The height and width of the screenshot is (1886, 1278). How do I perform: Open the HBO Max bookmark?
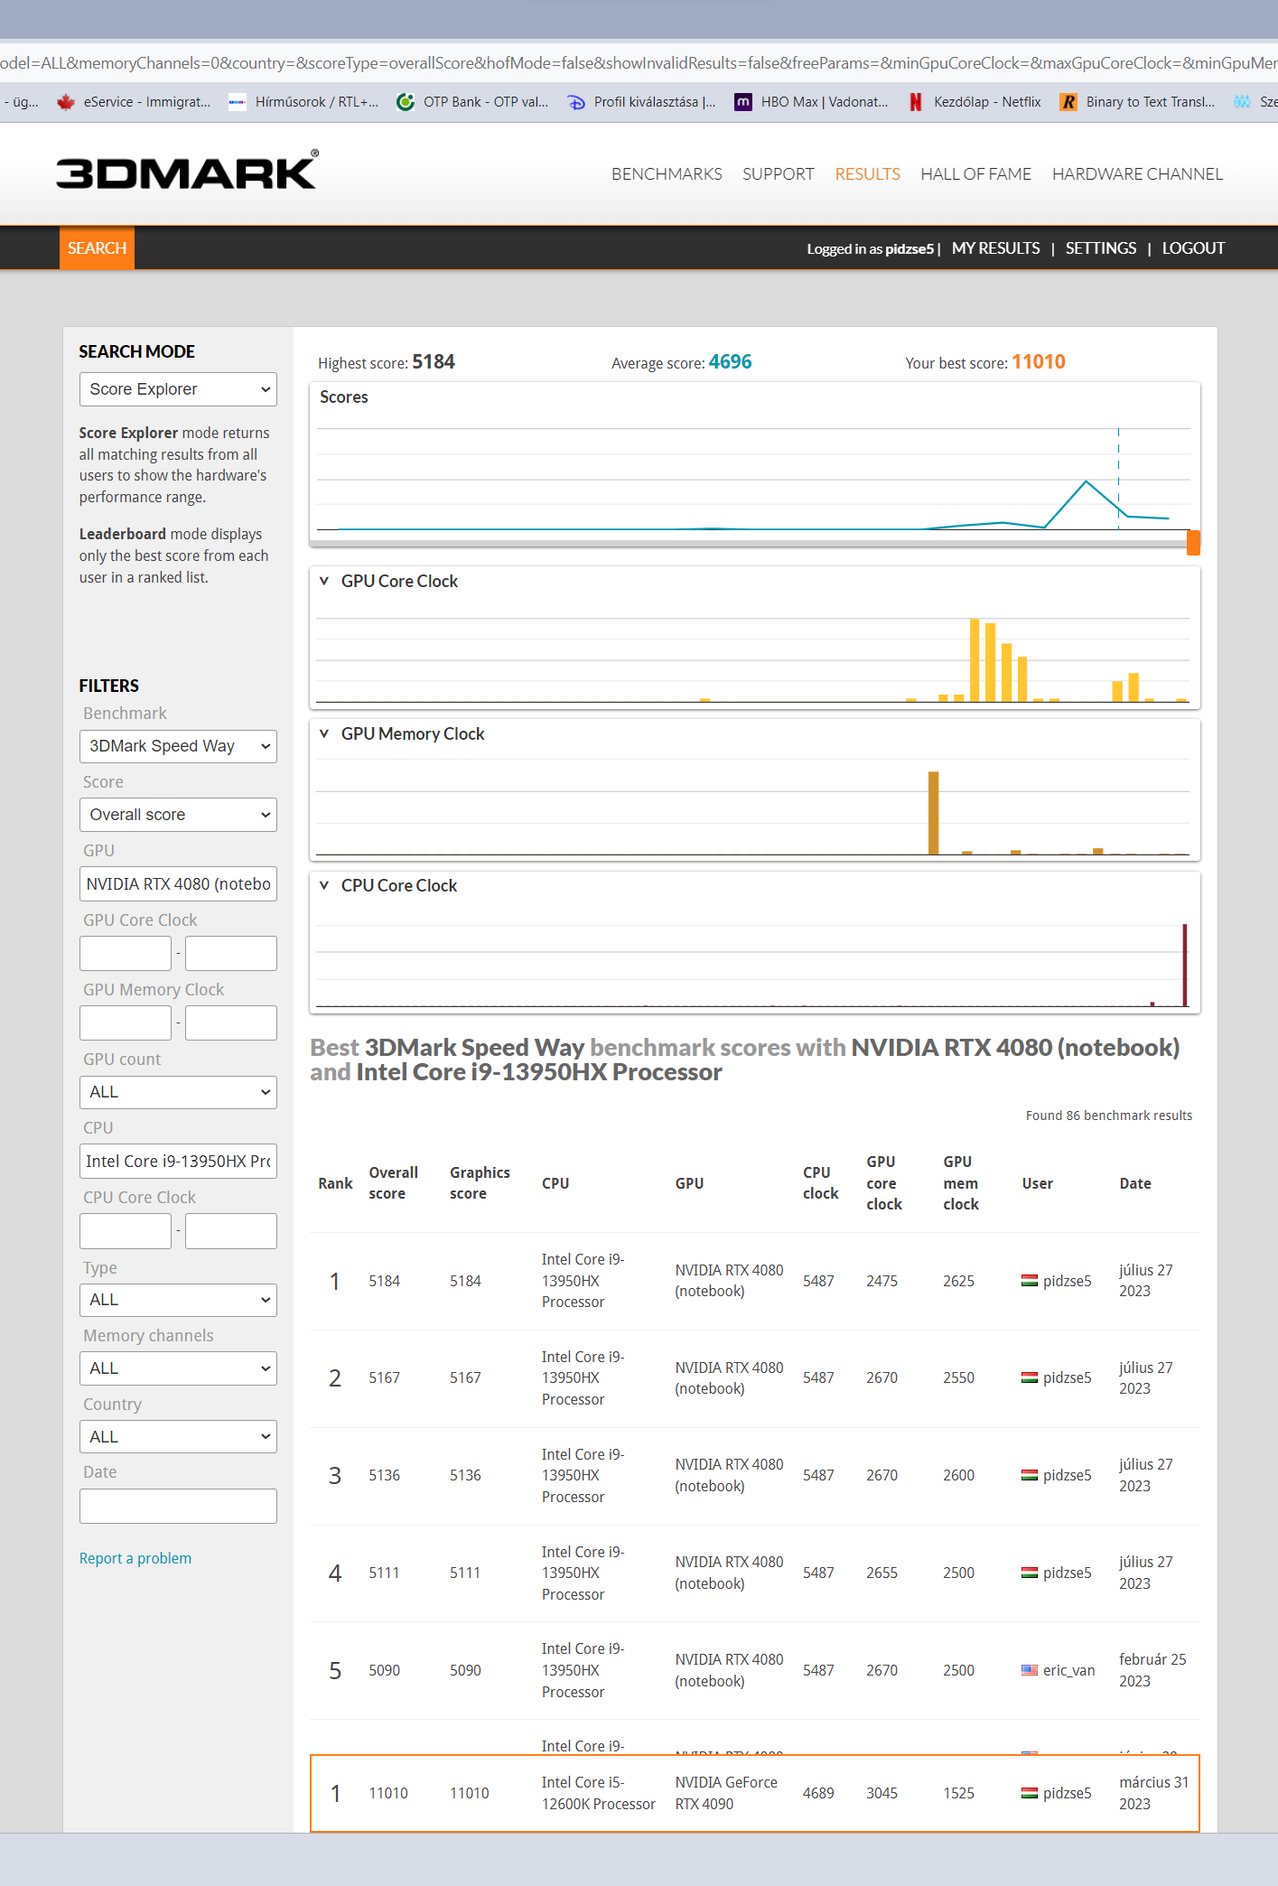coord(811,102)
